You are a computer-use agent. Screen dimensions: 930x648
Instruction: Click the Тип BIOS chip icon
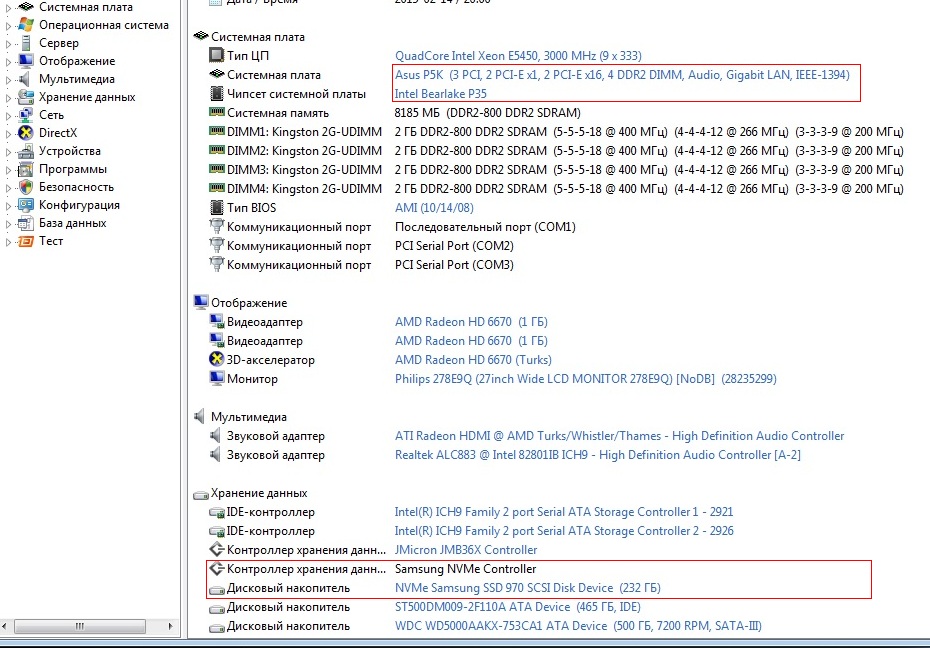[216, 208]
